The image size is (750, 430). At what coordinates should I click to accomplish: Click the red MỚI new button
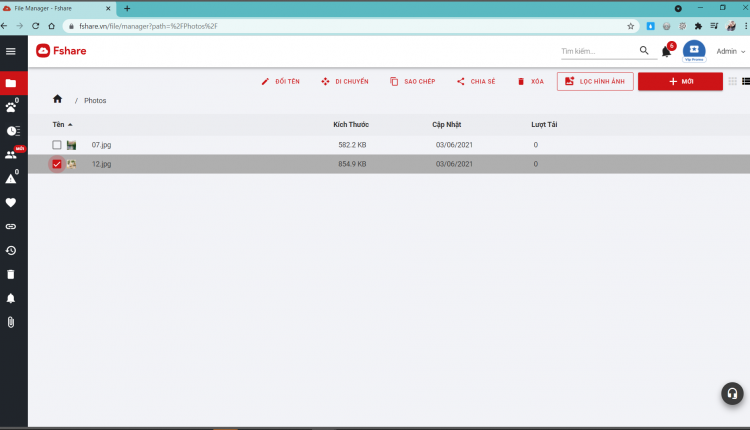[680, 81]
